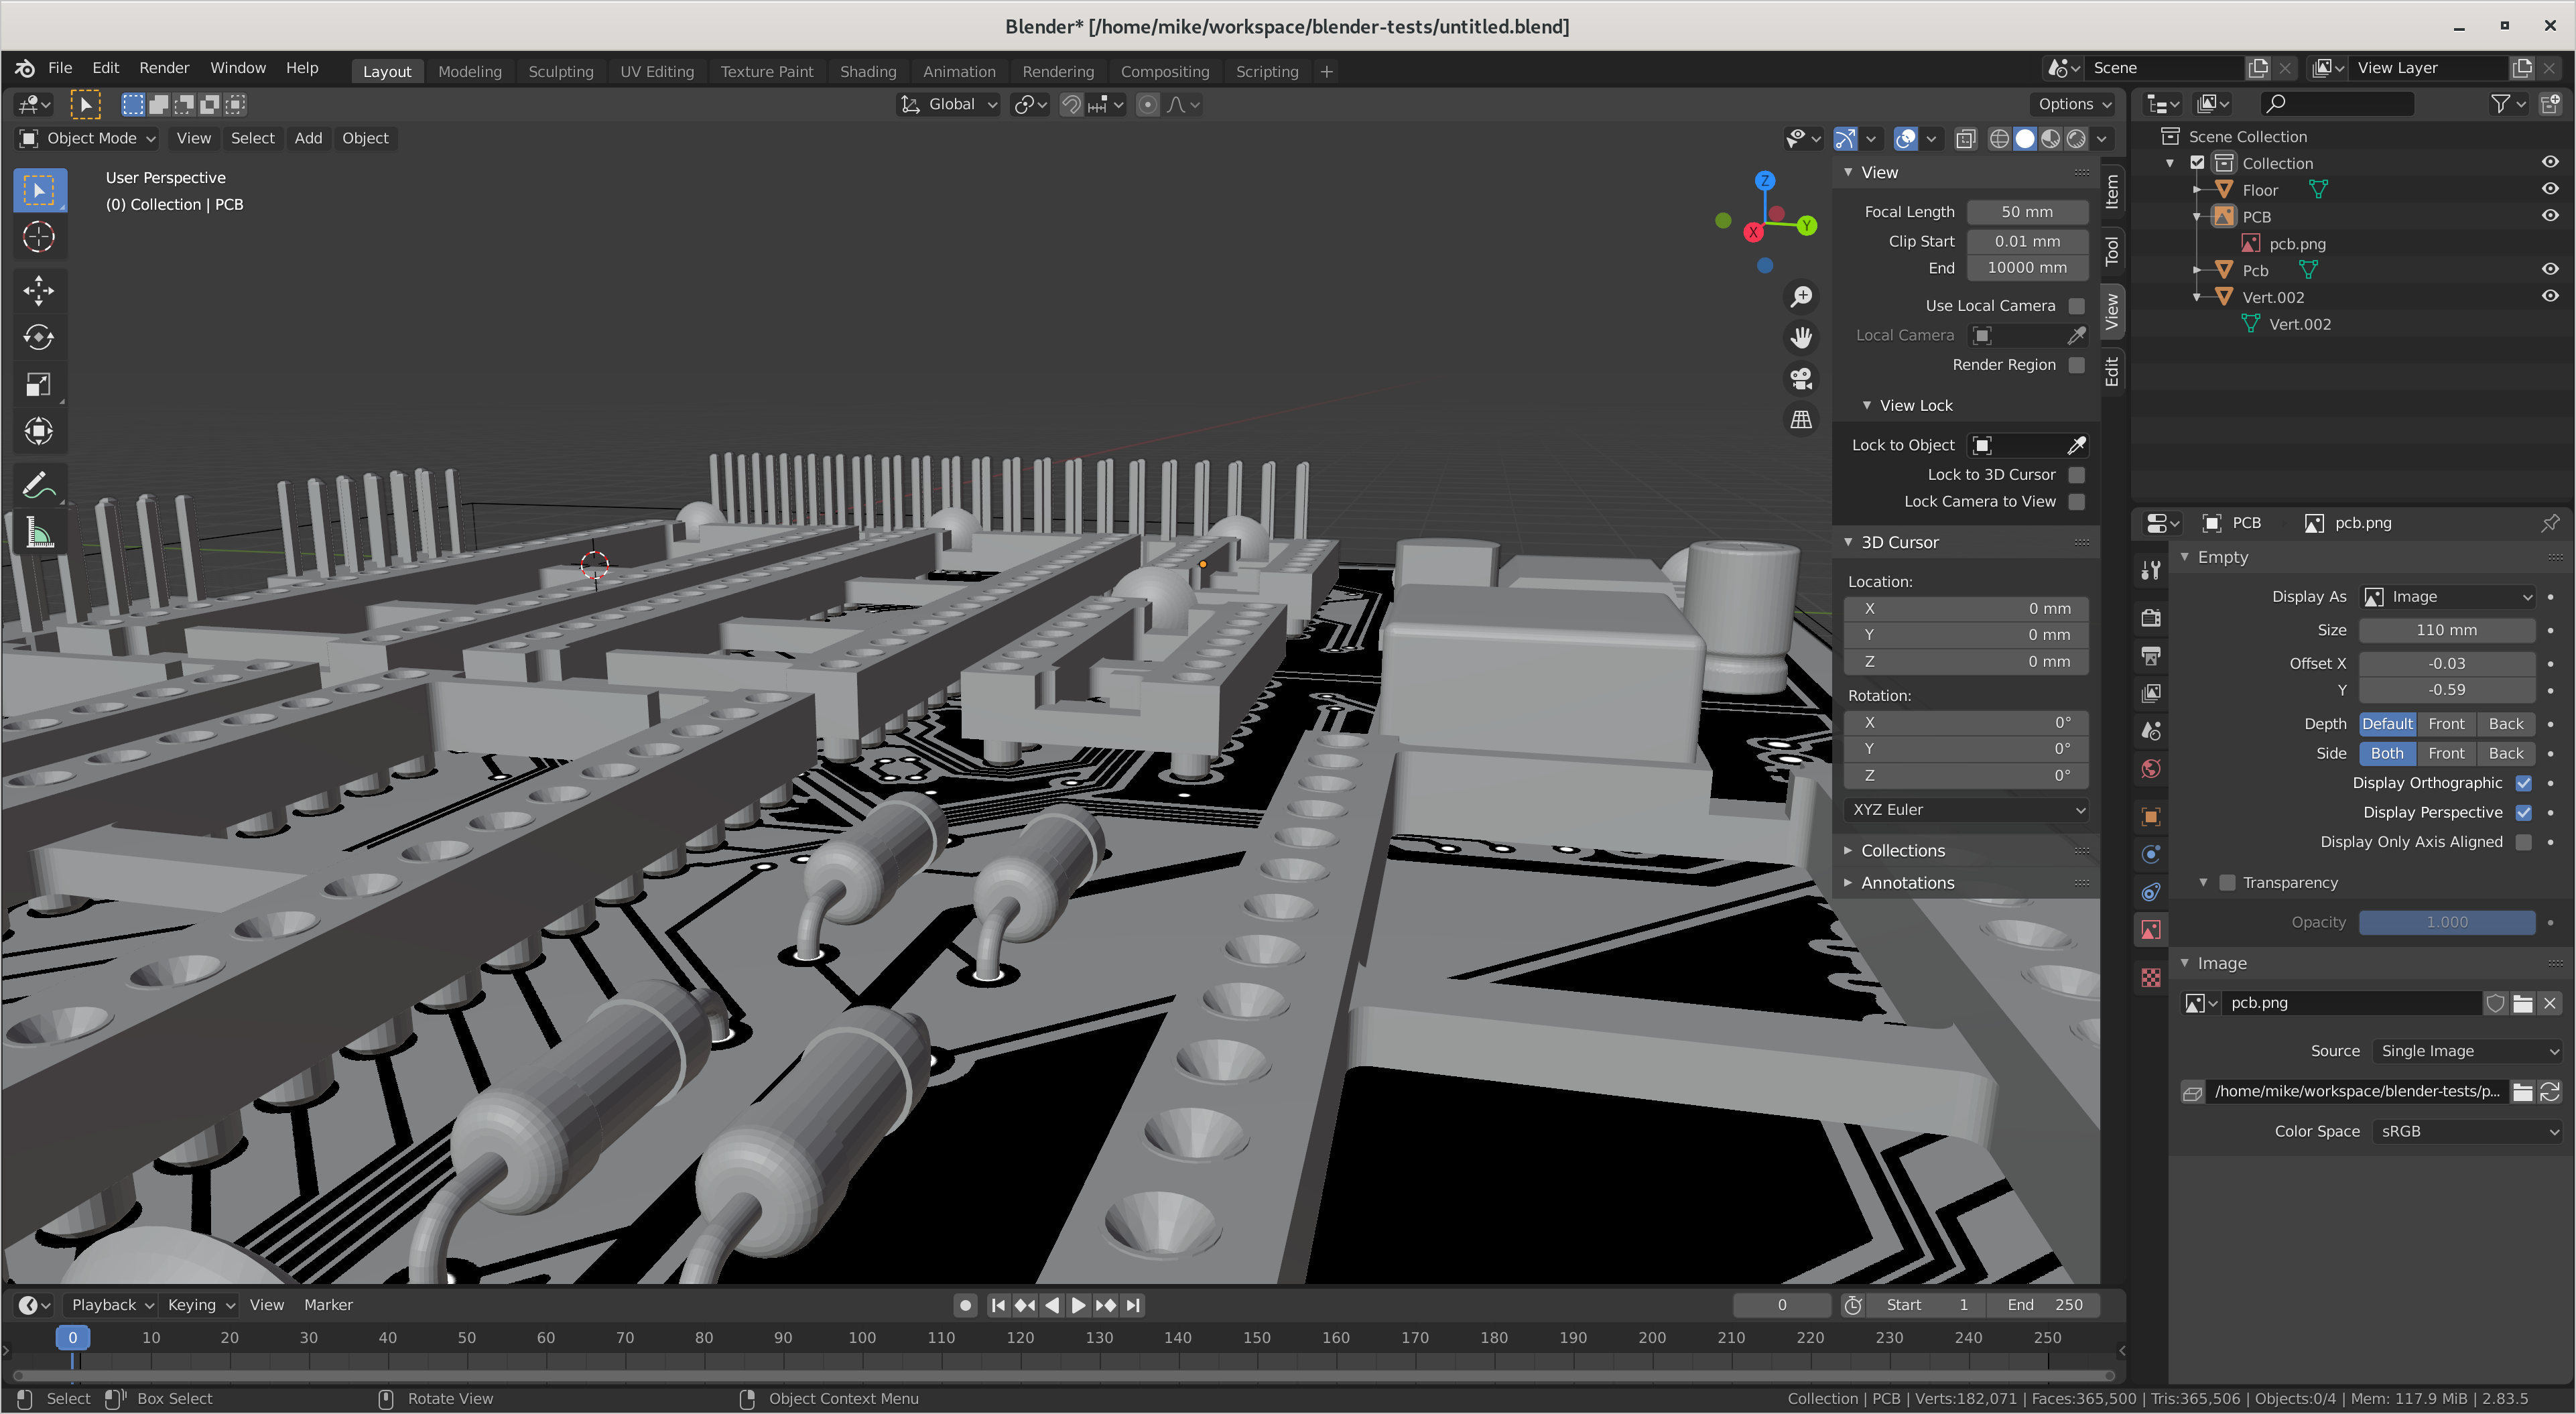The image size is (2576, 1414).
Task: Select the Measure ruler tool
Action: click(x=38, y=533)
